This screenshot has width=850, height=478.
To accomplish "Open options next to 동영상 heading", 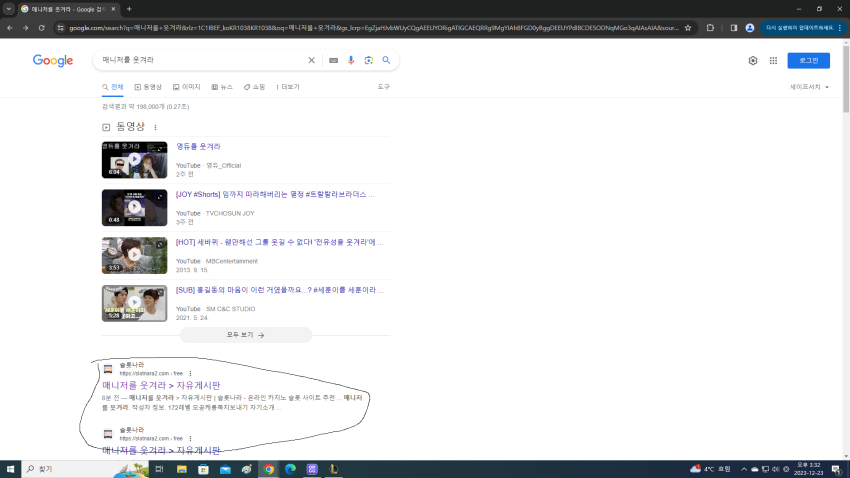I will (x=156, y=127).
